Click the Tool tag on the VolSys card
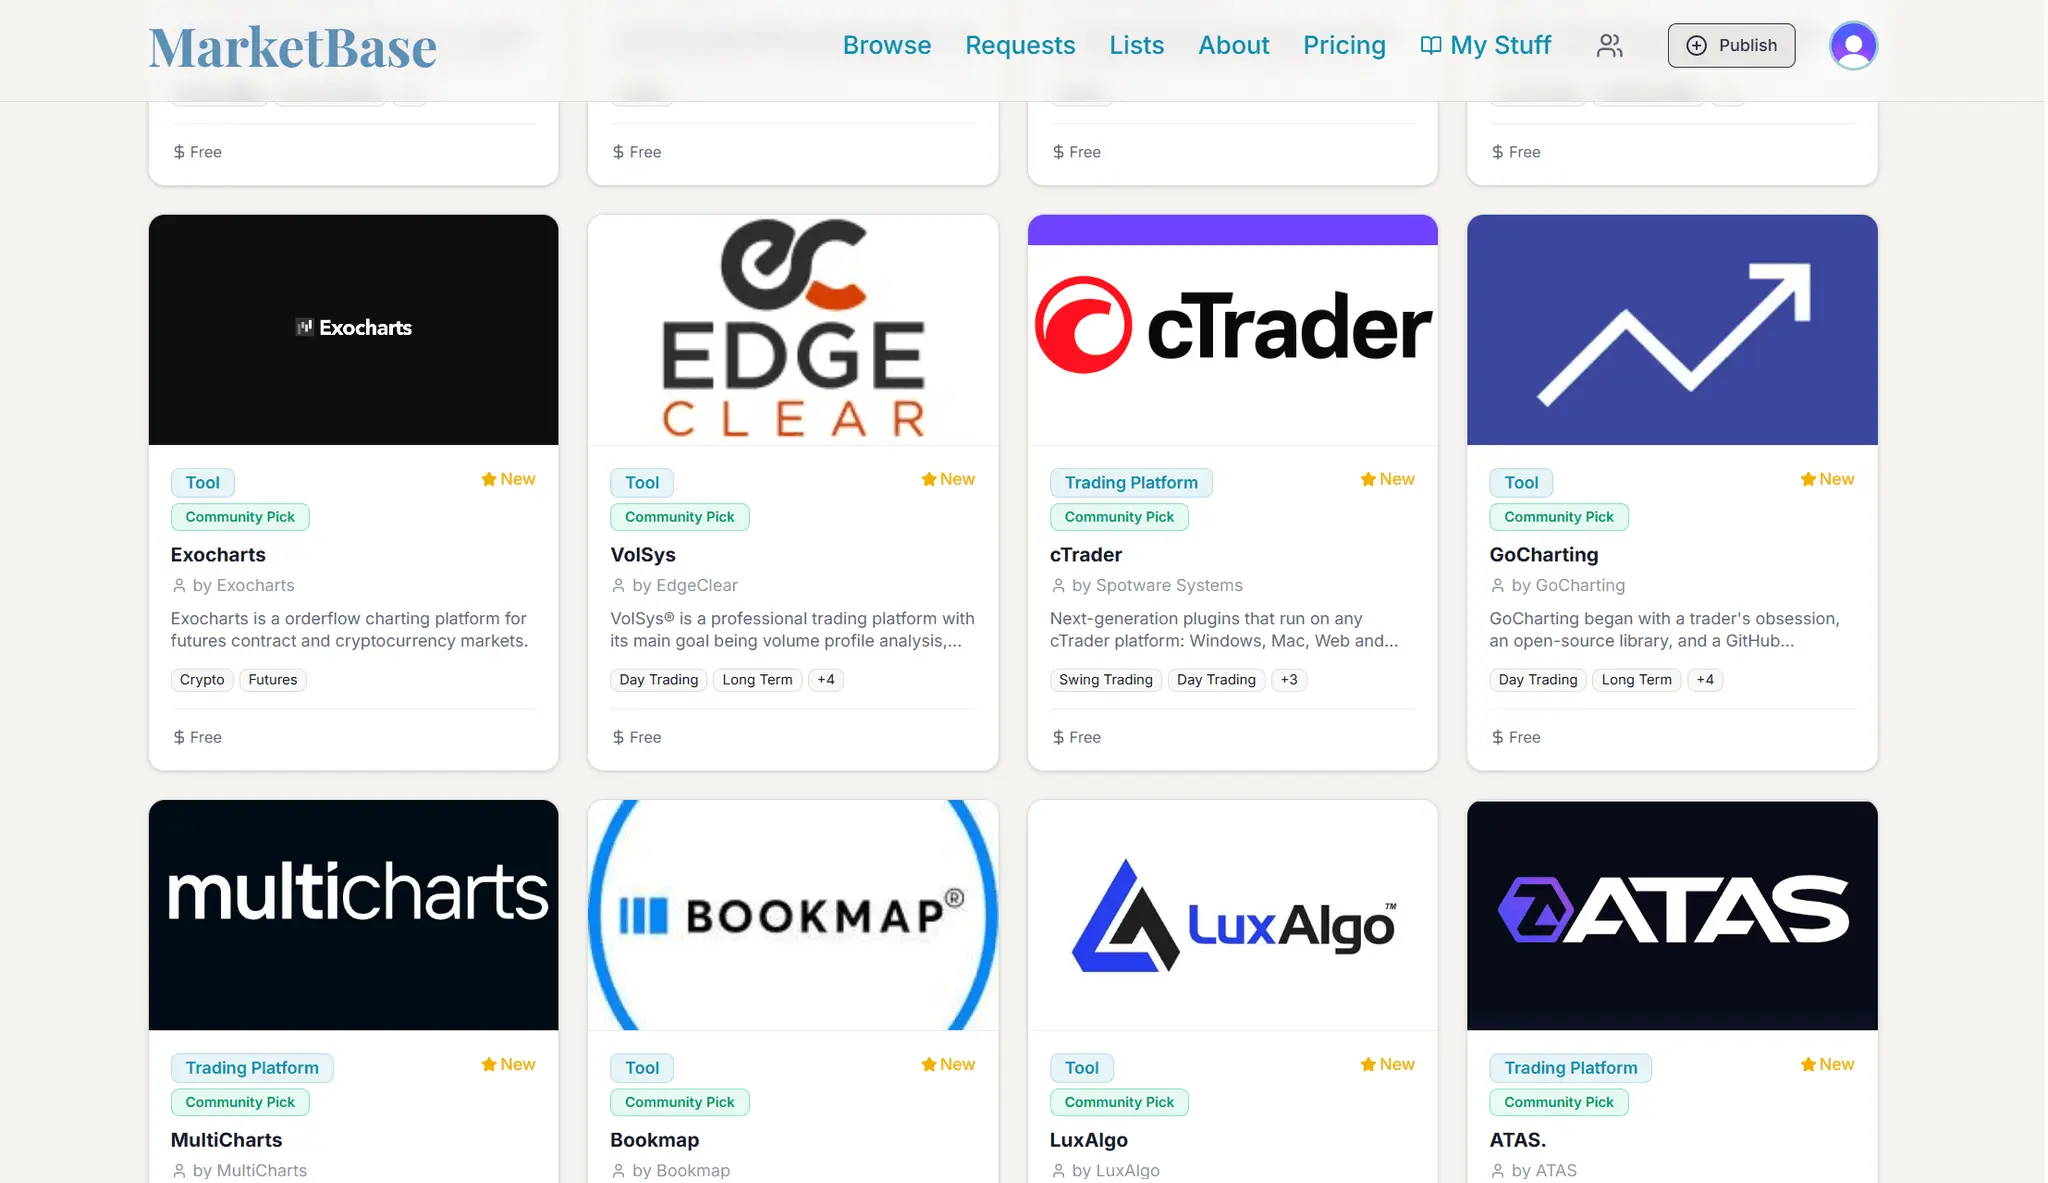 [642, 482]
